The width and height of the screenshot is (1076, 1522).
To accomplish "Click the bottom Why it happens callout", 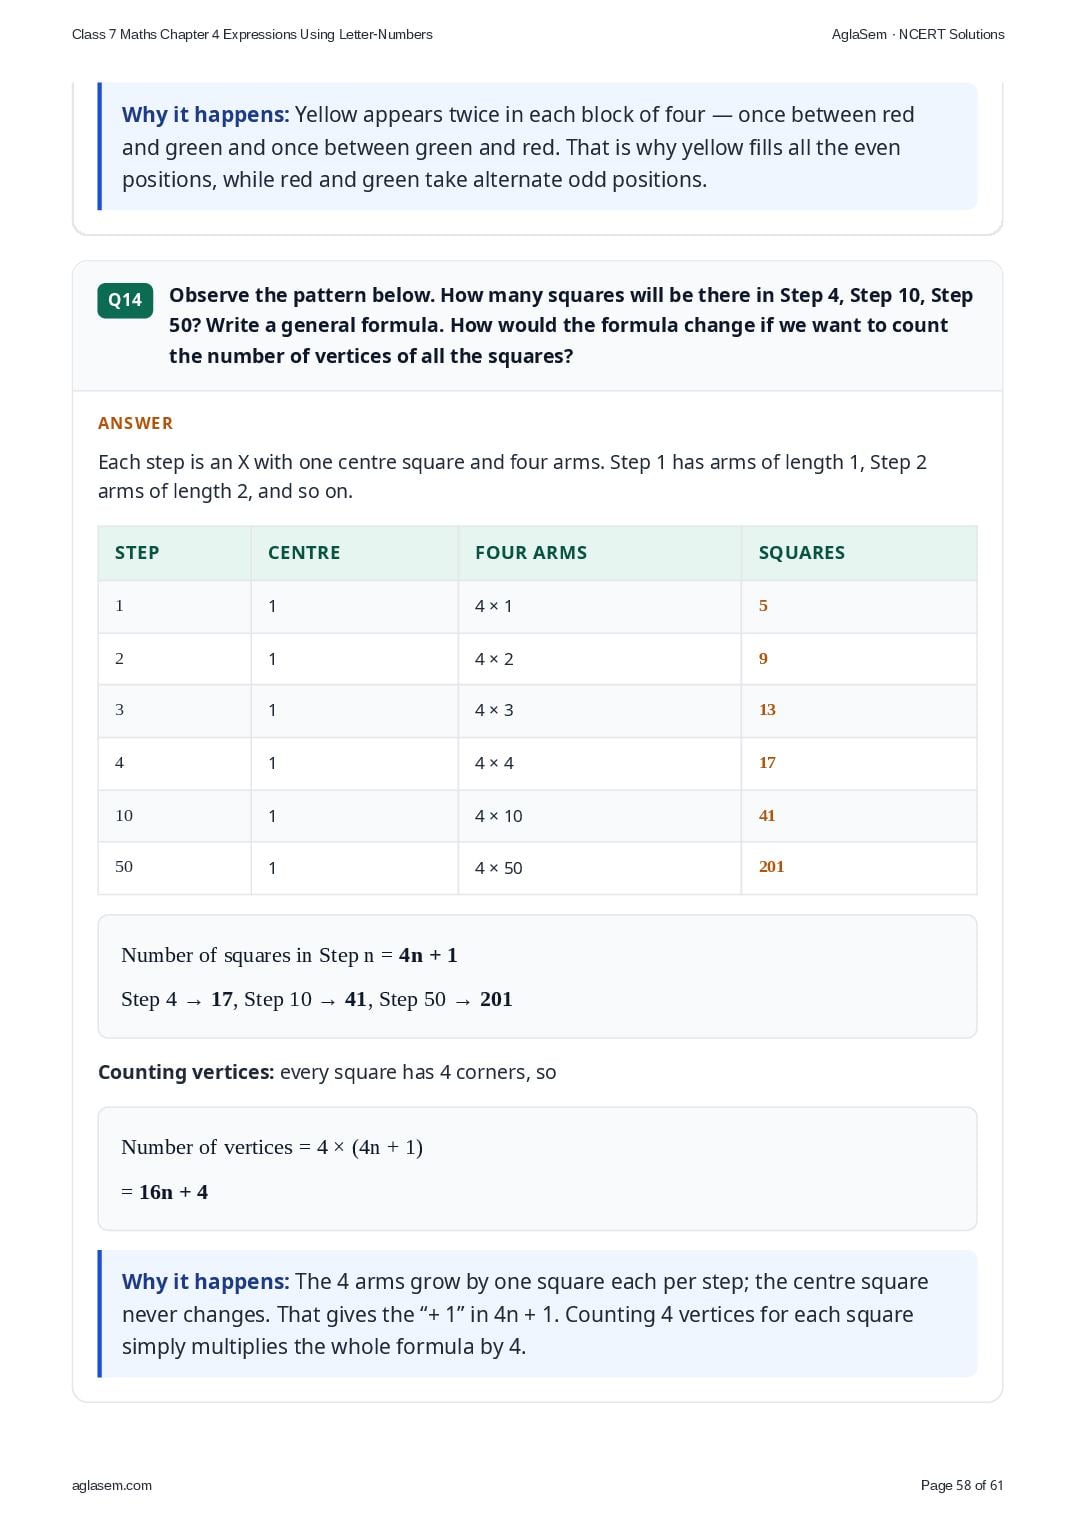I will (x=539, y=1314).
